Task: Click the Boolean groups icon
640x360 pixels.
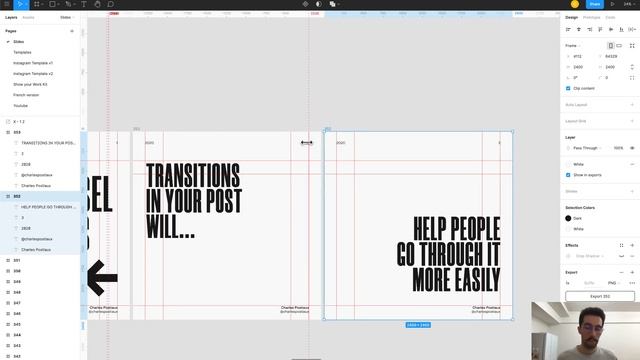Action: coord(333,4)
